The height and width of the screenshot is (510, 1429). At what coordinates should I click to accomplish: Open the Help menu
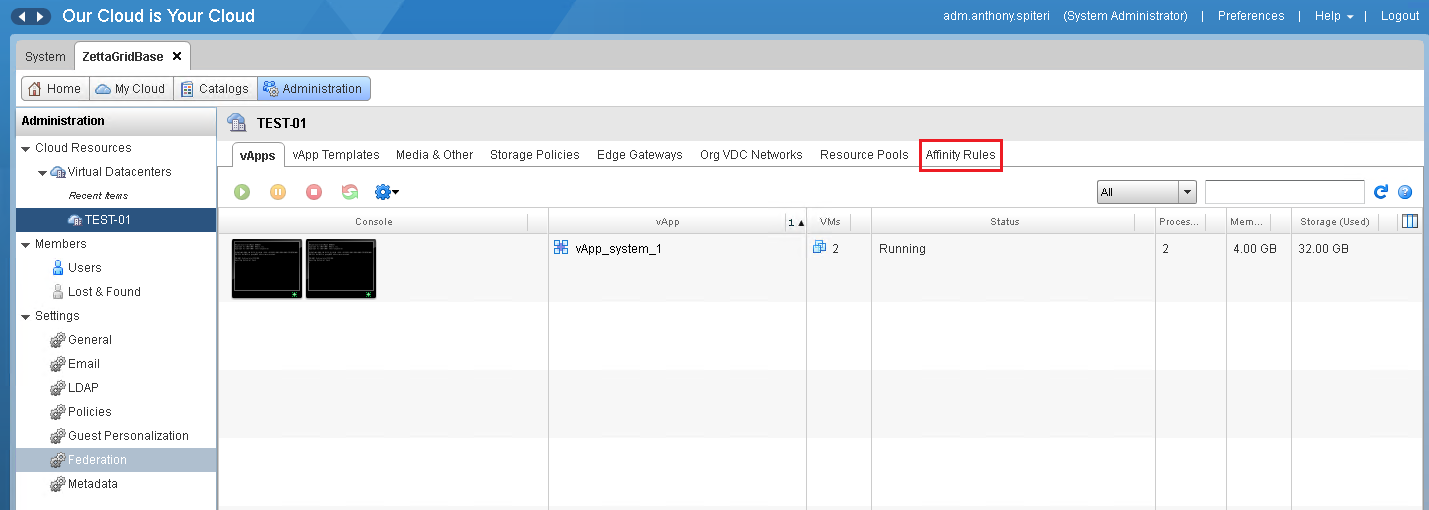tap(1334, 16)
